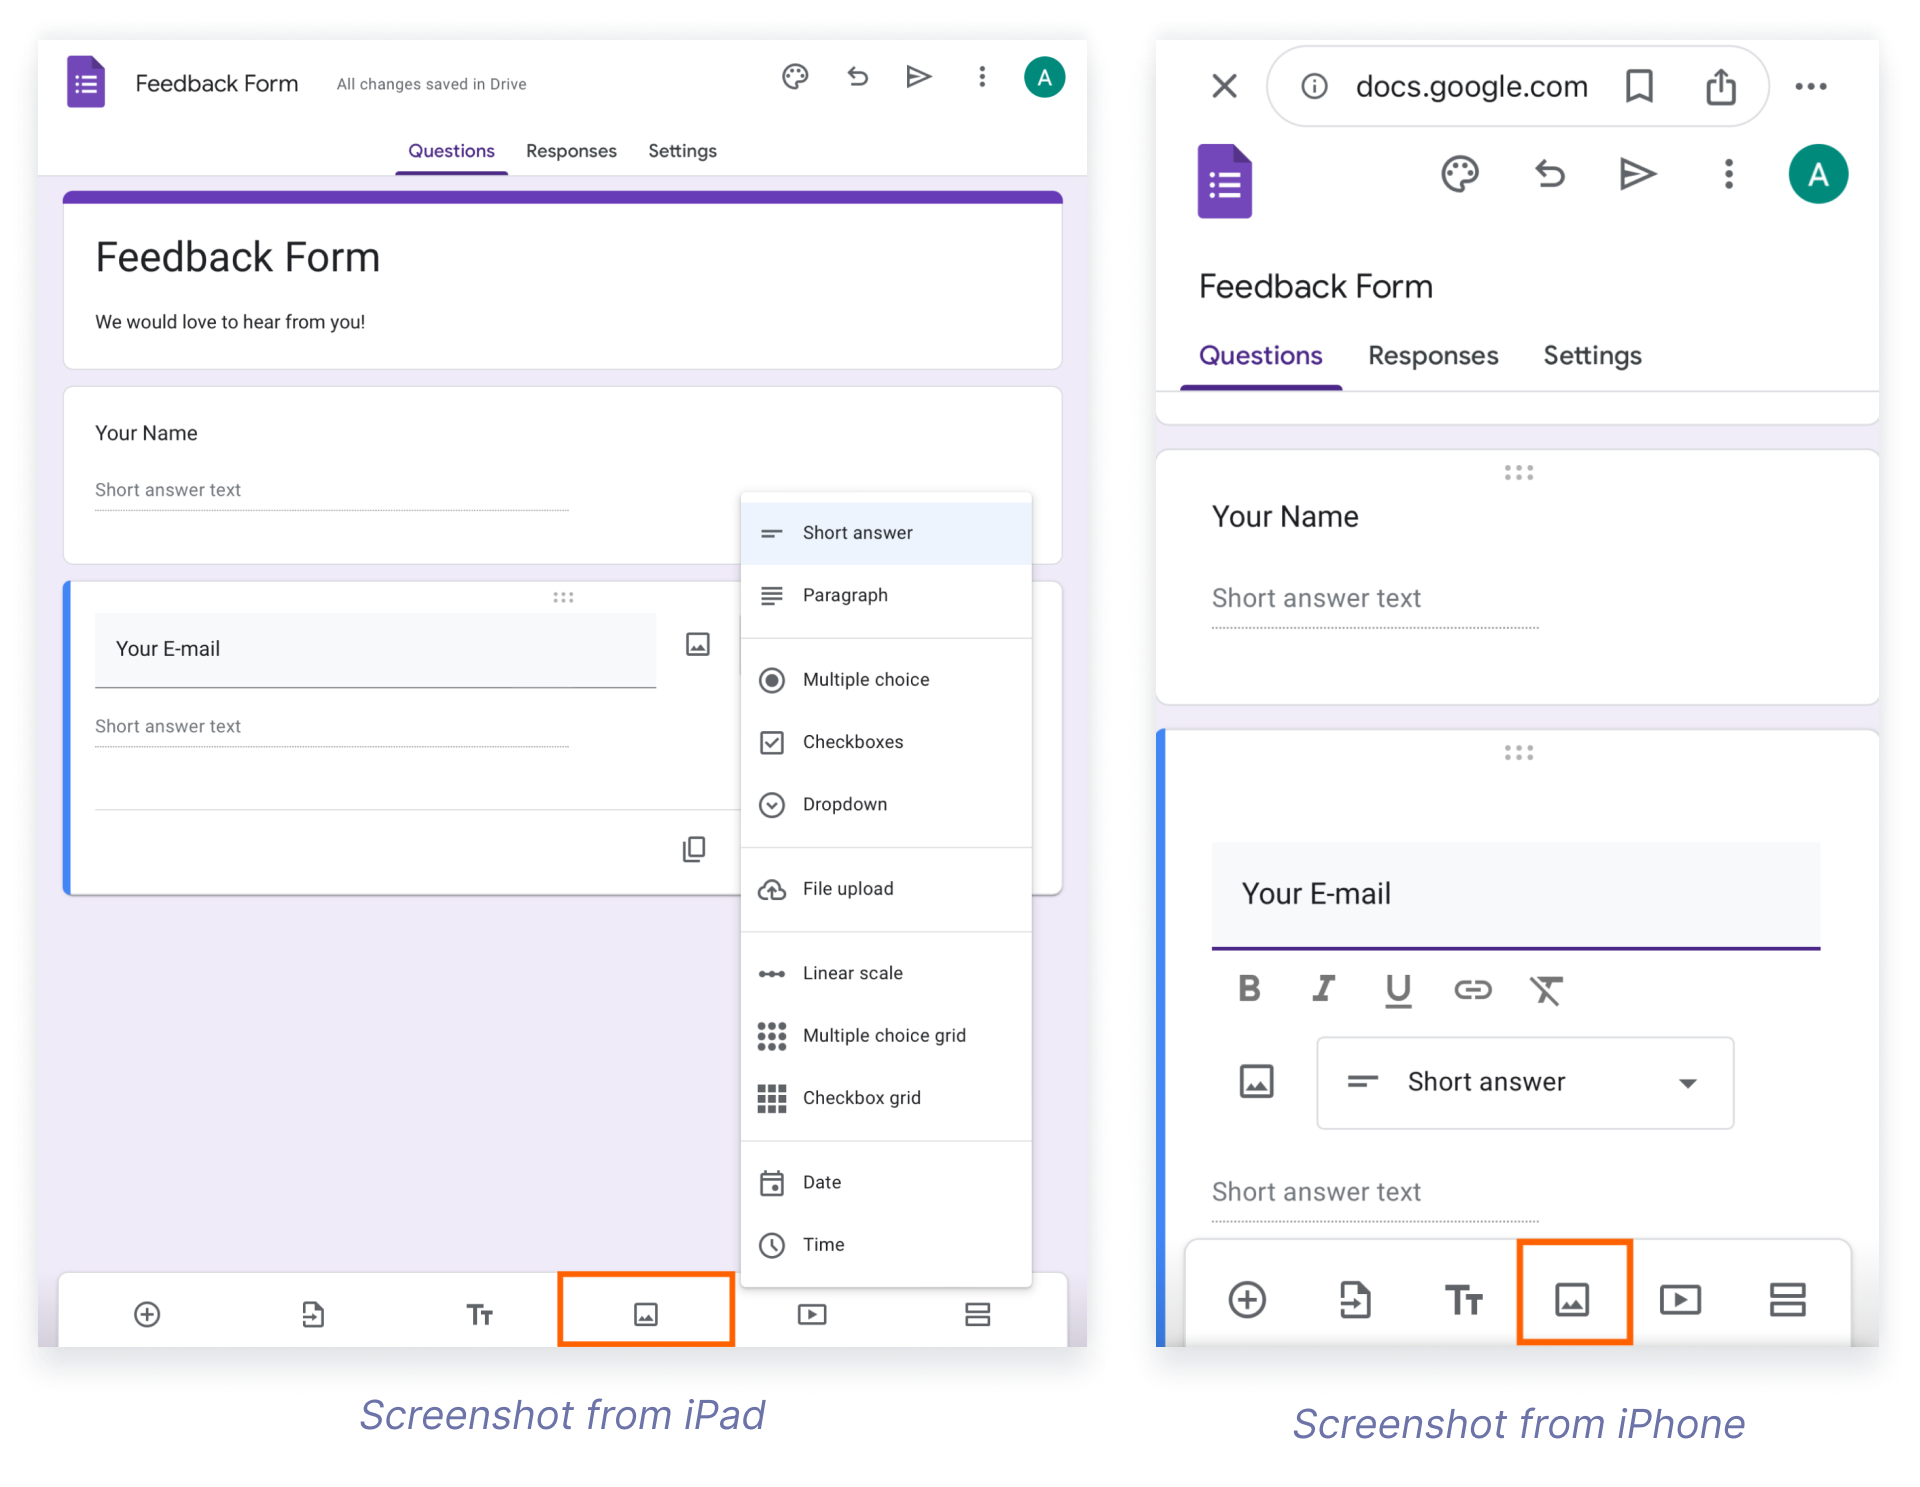Open Short answer type dropdown on iPhone
The height and width of the screenshot is (1487, 1920).
tap(1525, 1083)
